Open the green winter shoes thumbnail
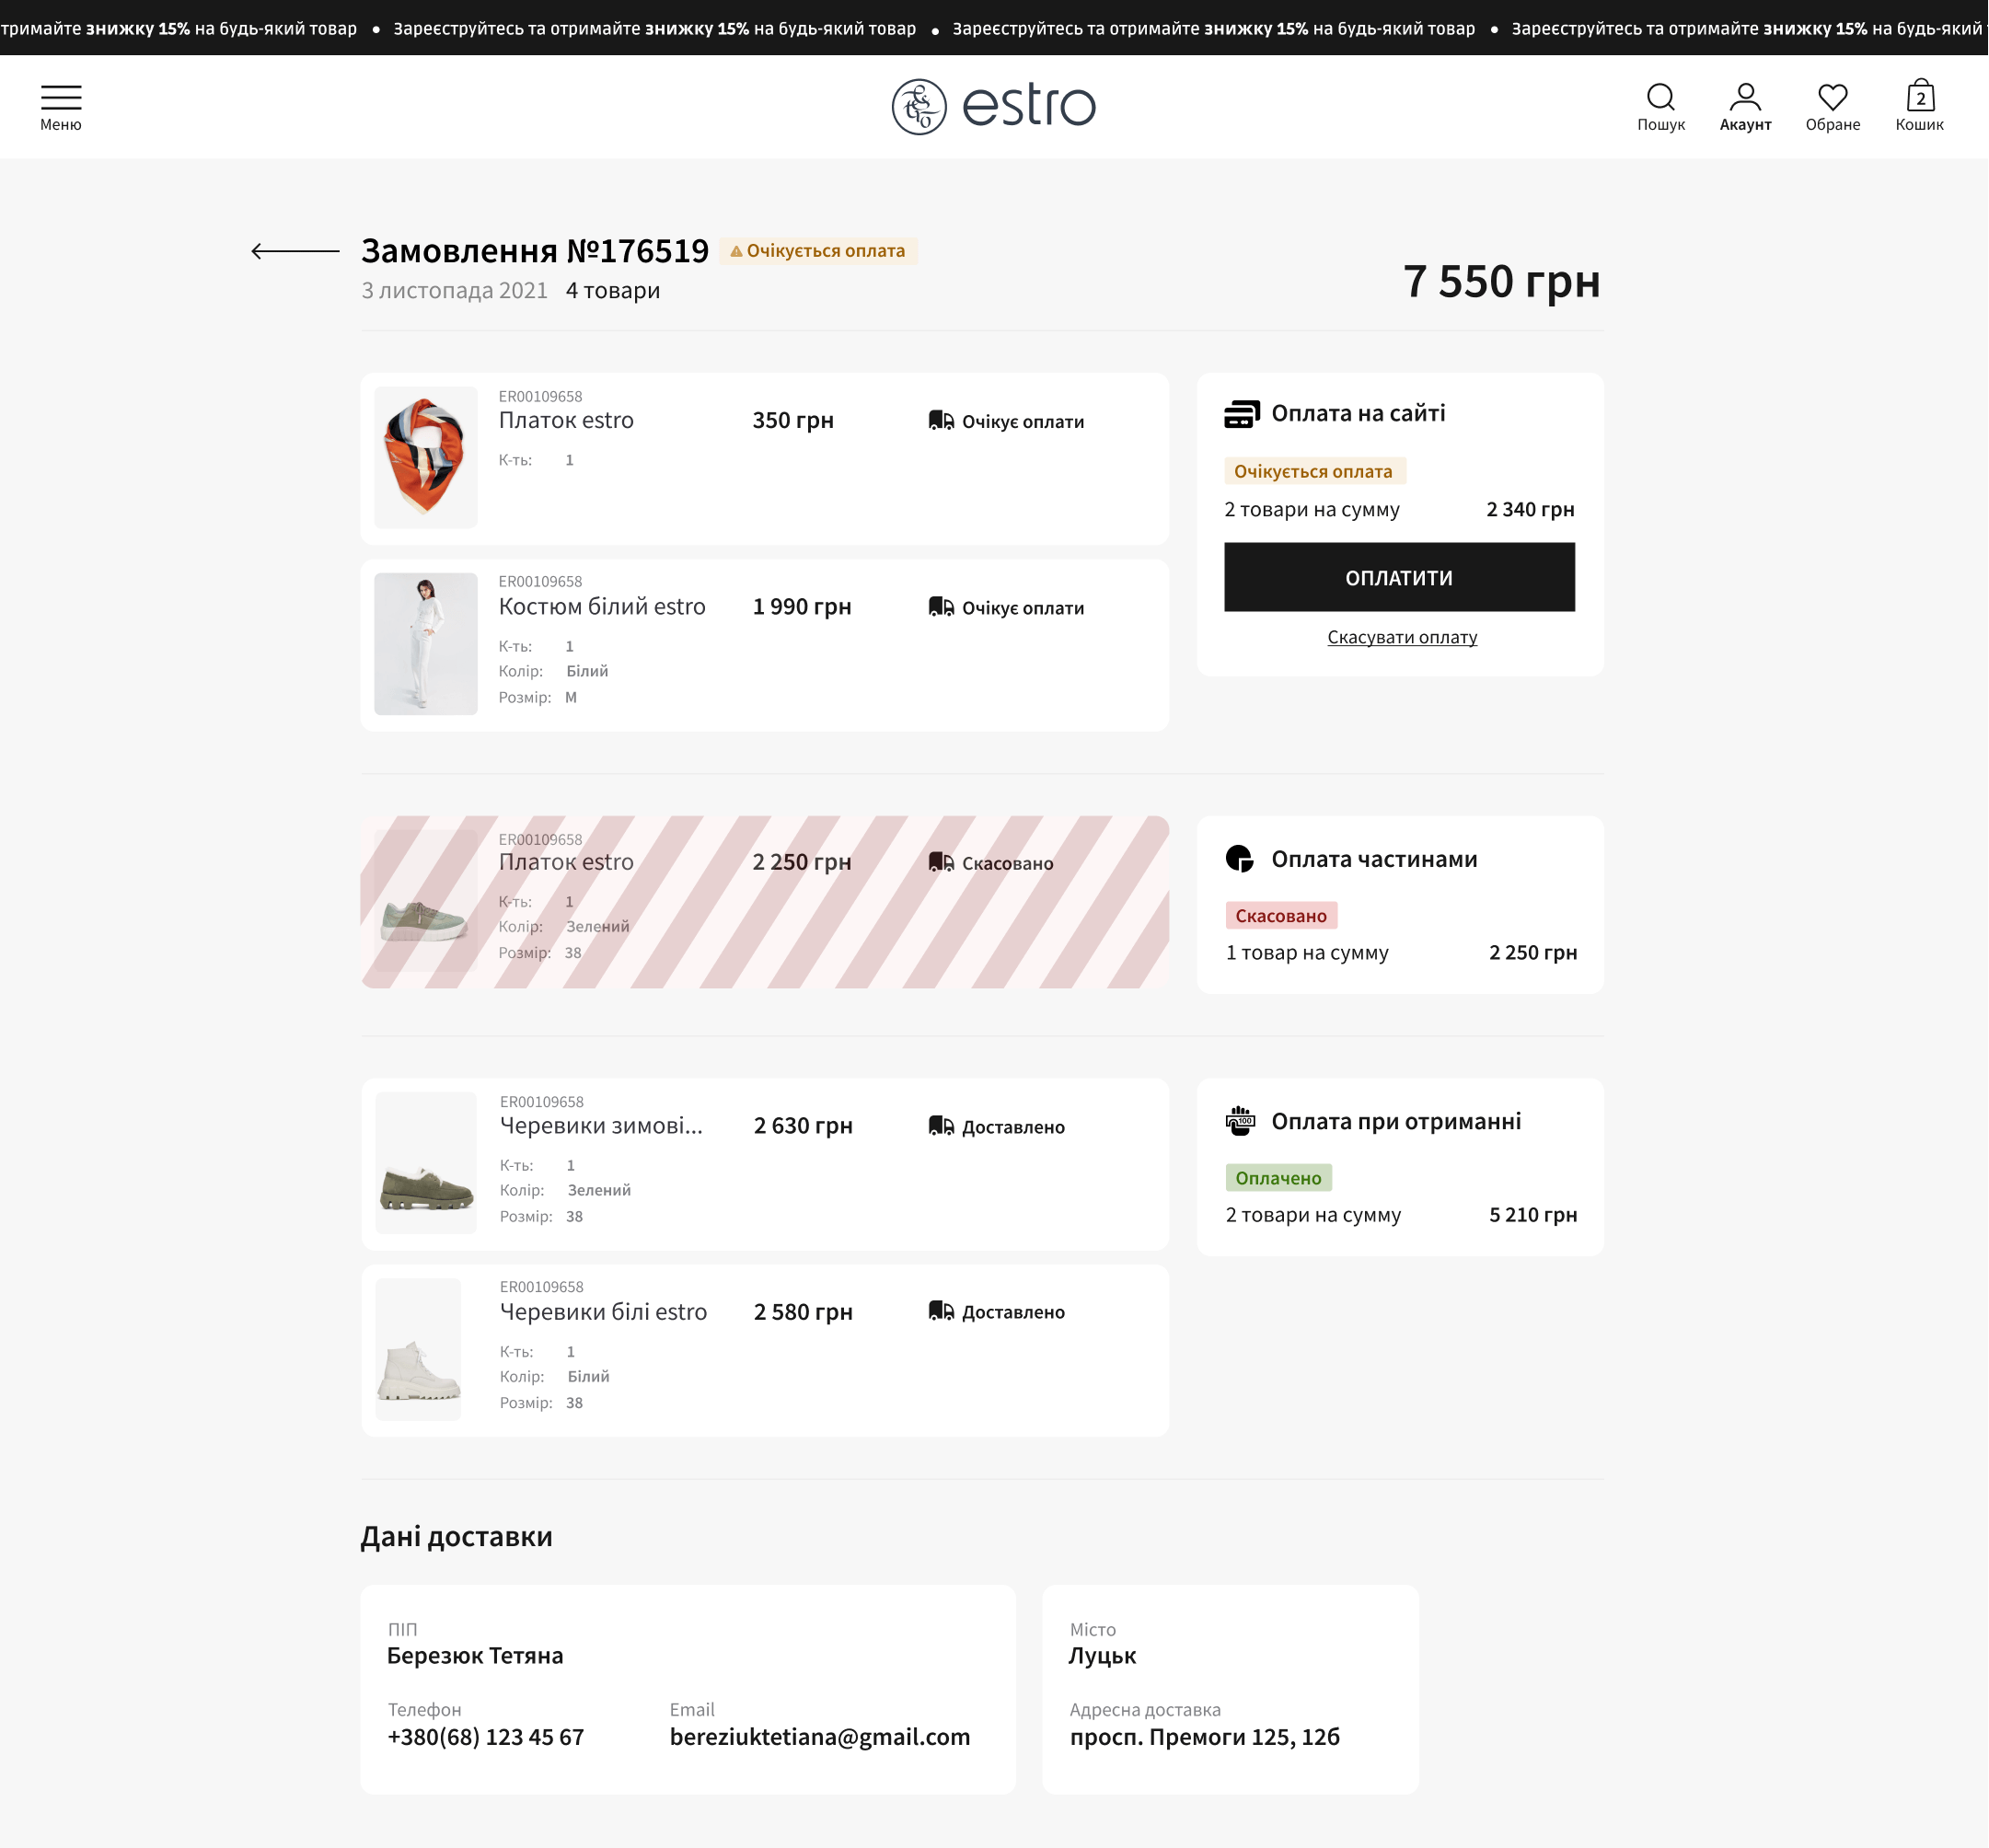The width and height of the screenshot is (1989, 1848). tap(426, 1163)
